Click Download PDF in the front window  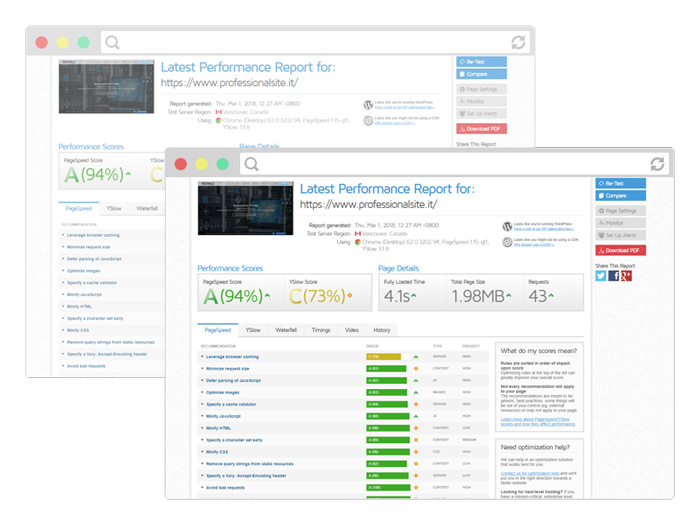621,250
